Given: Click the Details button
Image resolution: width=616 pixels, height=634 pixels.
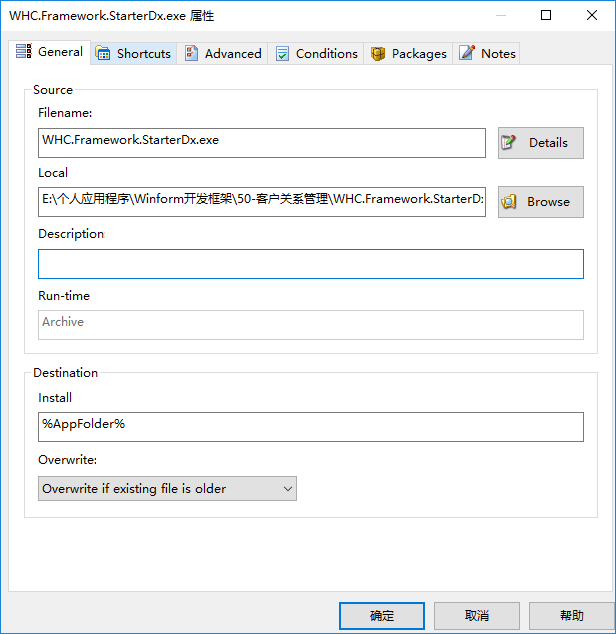Looking at the screenshot, I should 541,143.
